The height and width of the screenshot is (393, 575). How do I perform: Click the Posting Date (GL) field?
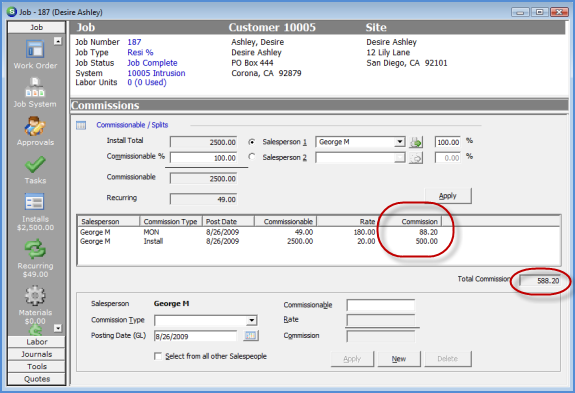click(x=195, y=336)
